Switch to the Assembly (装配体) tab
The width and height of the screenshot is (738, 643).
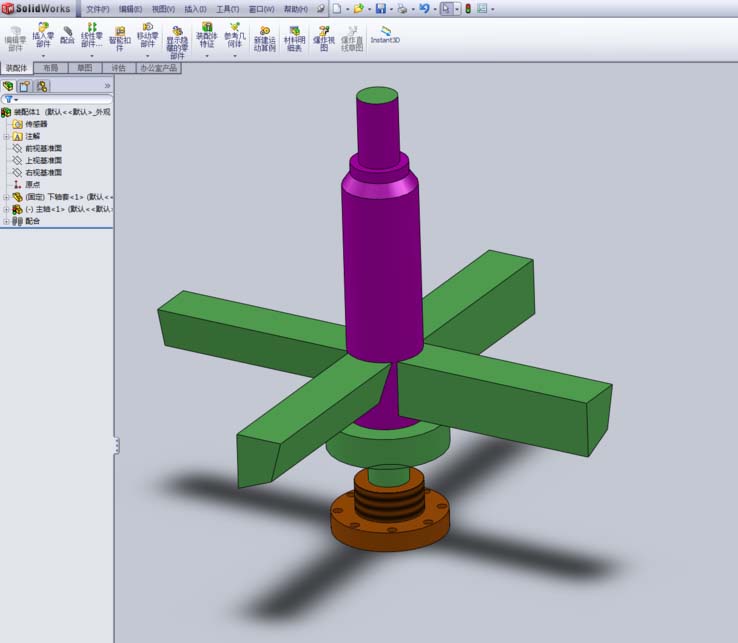click(16, 68)
